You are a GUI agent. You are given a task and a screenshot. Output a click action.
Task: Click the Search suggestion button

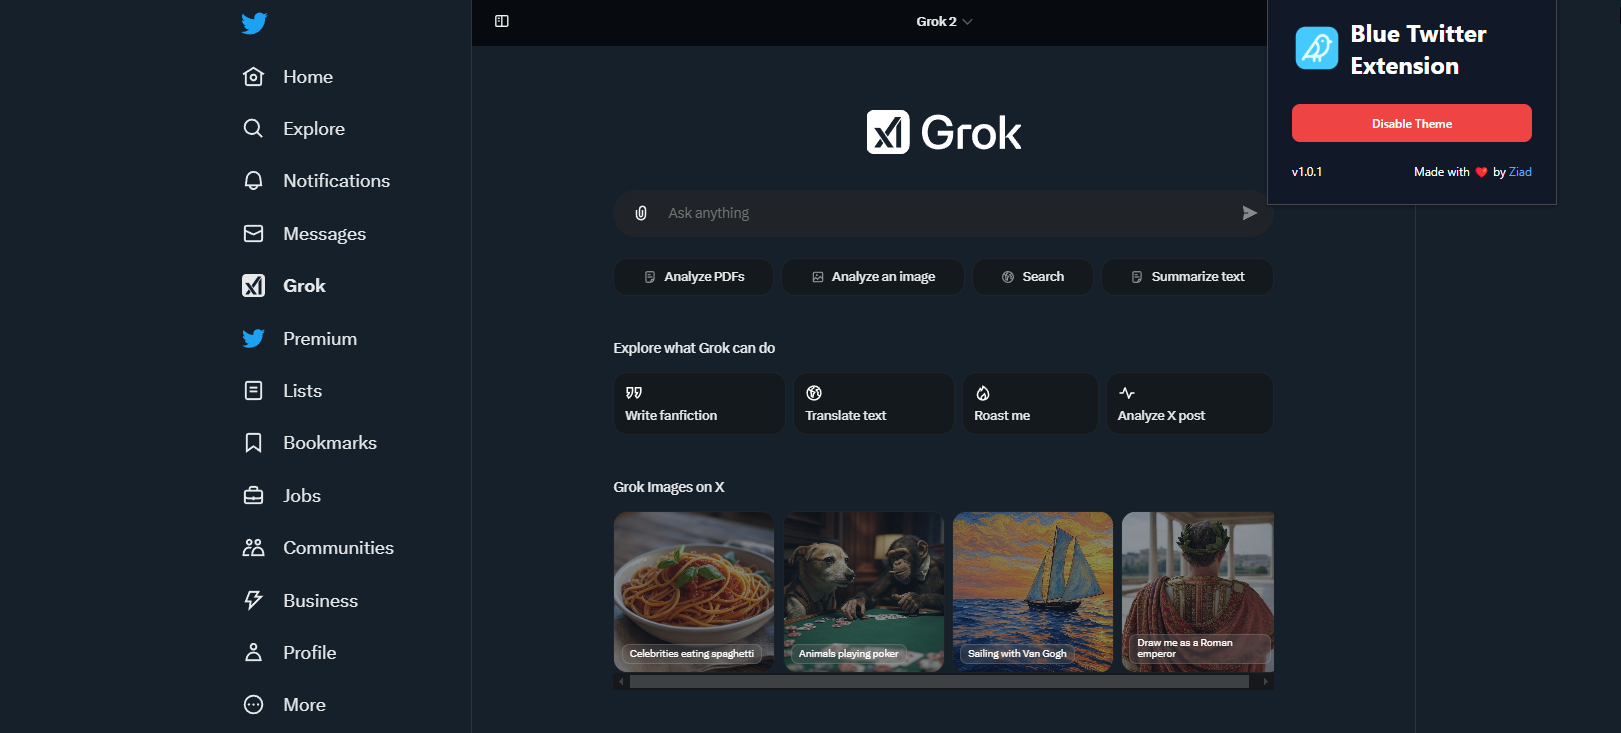pyautogui.click(x=1033, y=277)
